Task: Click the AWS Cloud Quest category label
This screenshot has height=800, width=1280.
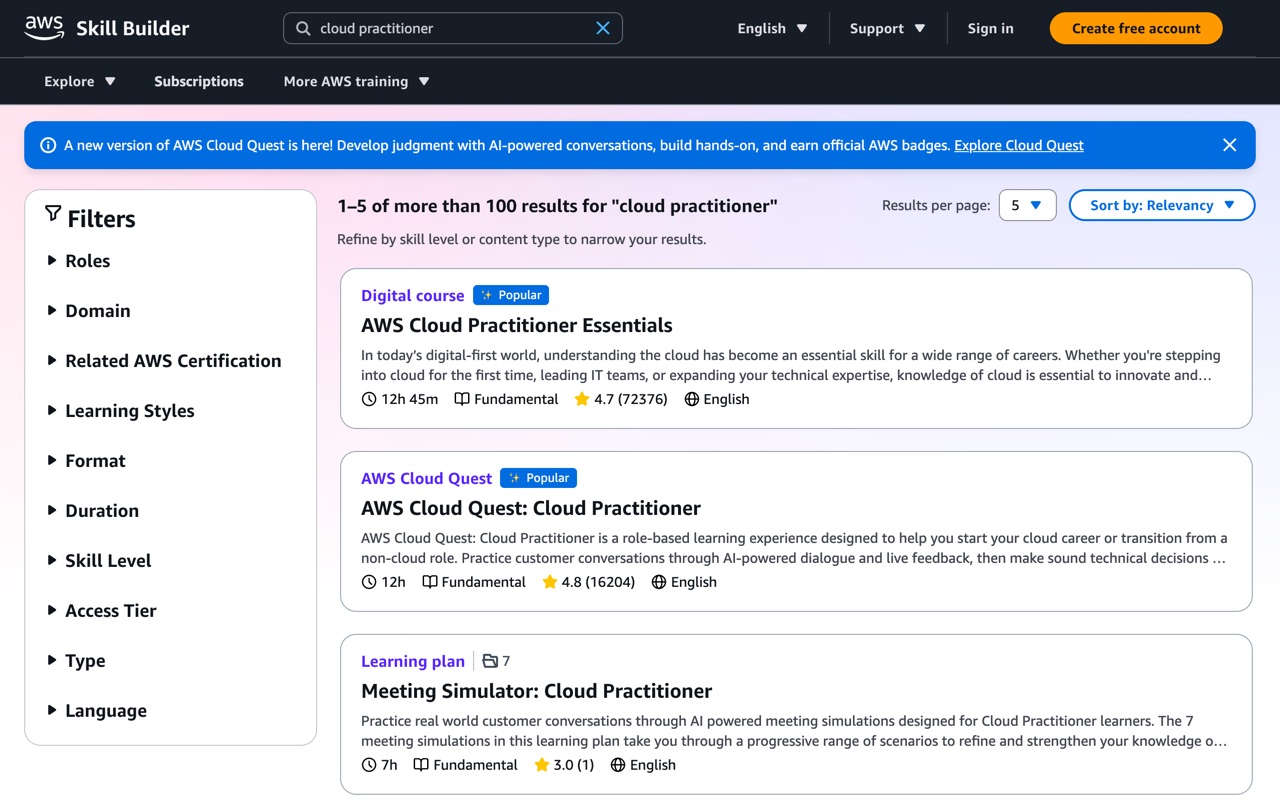Action: [427, 478]
